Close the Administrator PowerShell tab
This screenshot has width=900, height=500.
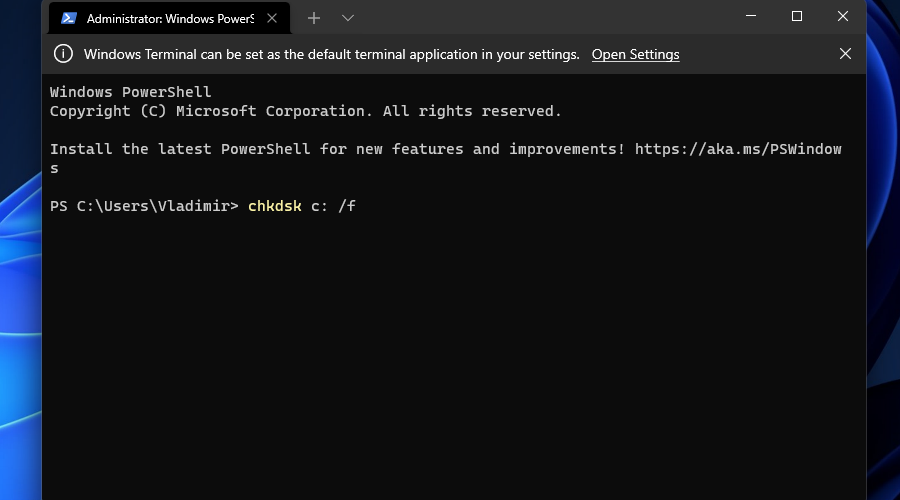click(272, 18)
